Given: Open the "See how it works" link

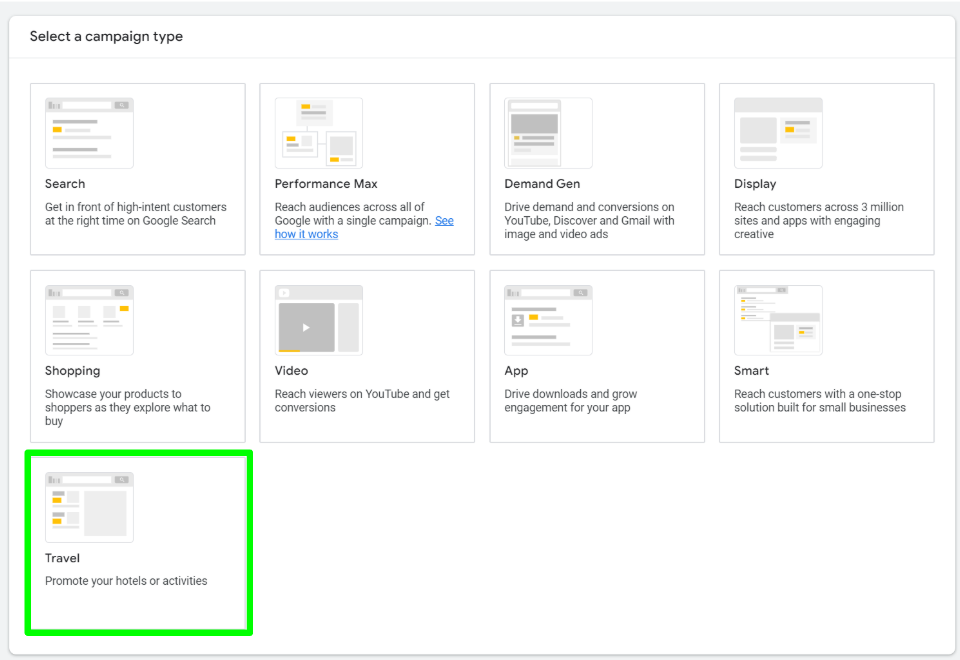Looking at the screenshot, I should coord(306,234).
